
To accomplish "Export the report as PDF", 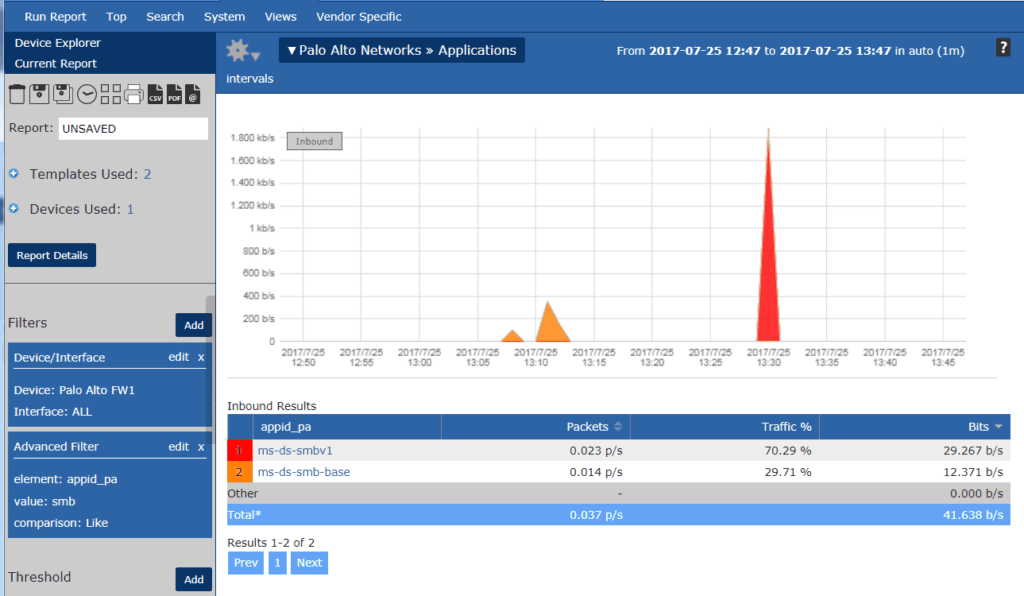I will (174, 94).
